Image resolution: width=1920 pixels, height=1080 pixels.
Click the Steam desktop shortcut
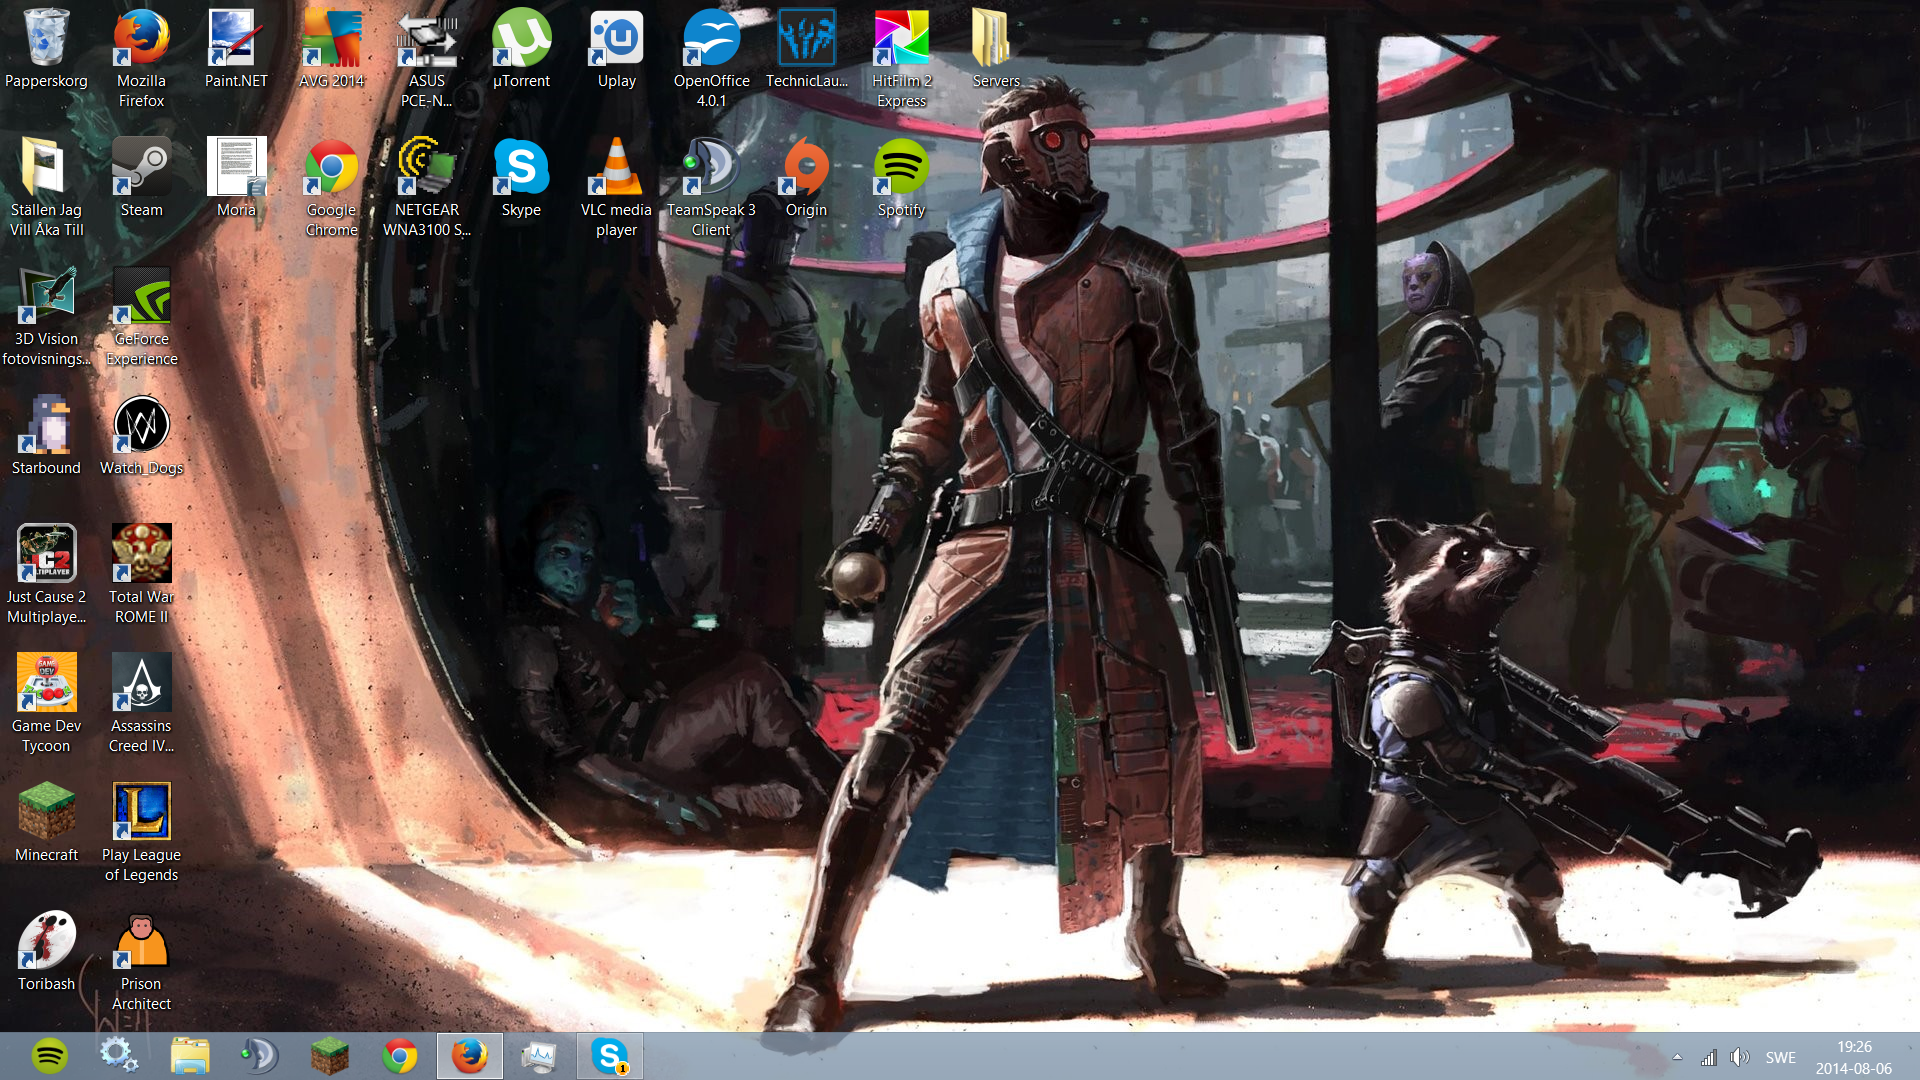pyautogui.click(x=141, y=177)
